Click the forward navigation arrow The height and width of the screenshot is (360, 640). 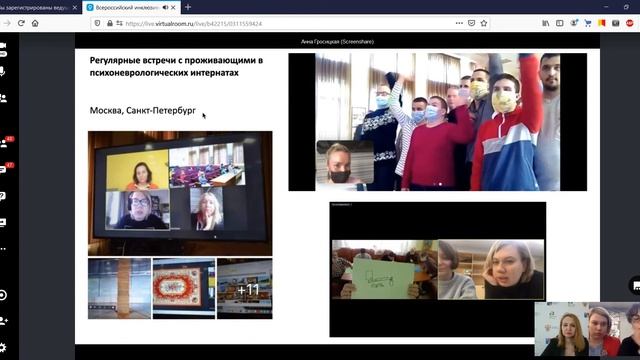(x=7, y=23)
